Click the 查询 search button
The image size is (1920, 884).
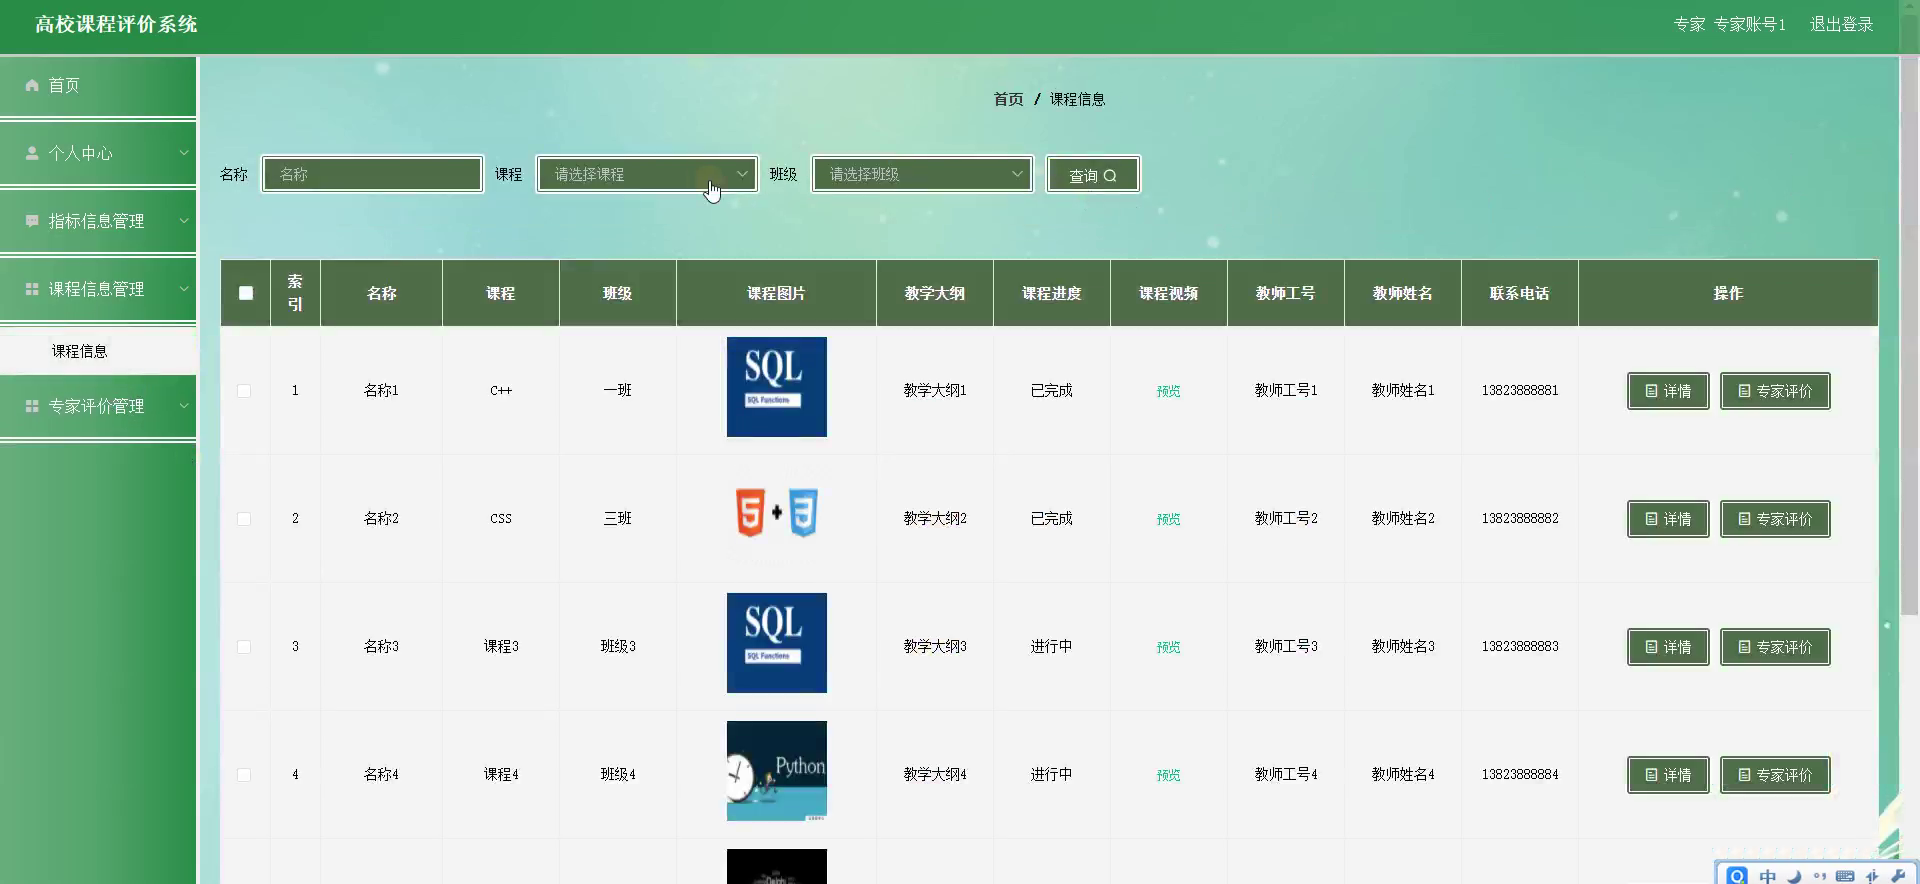pyautogui.click(x=1093, y=175)
